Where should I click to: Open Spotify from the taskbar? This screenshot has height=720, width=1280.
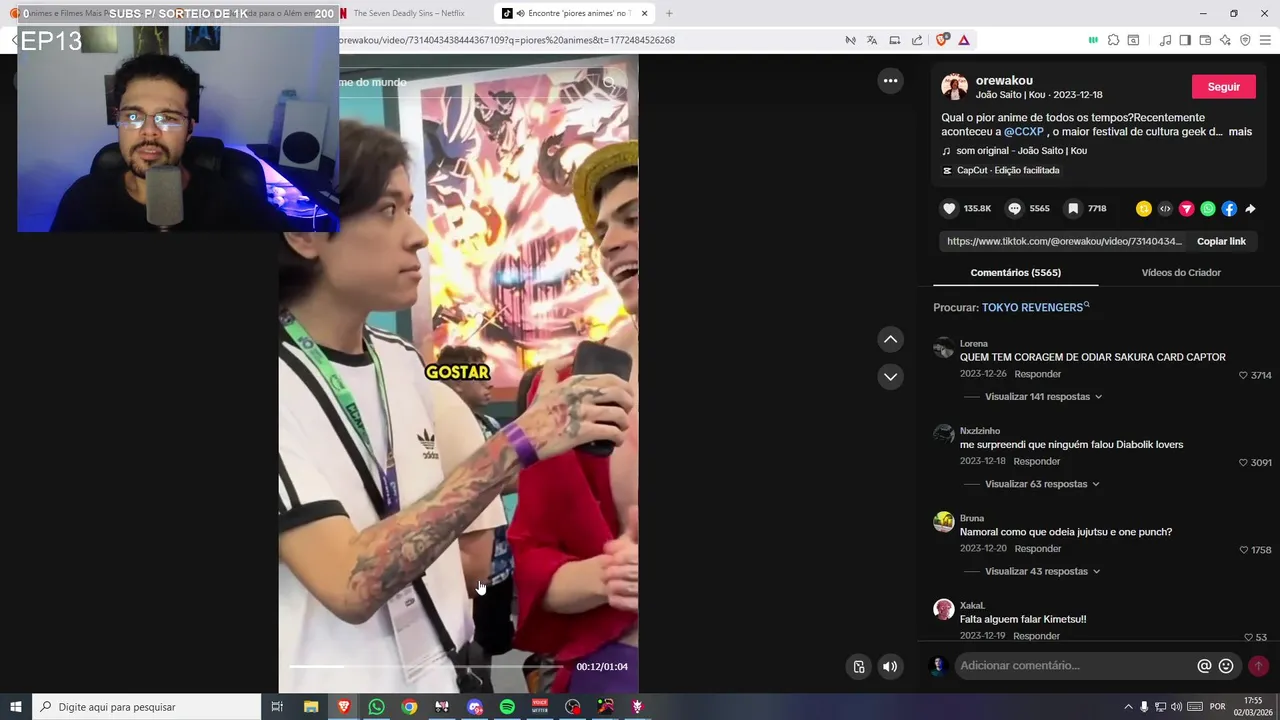coord(507,707)
